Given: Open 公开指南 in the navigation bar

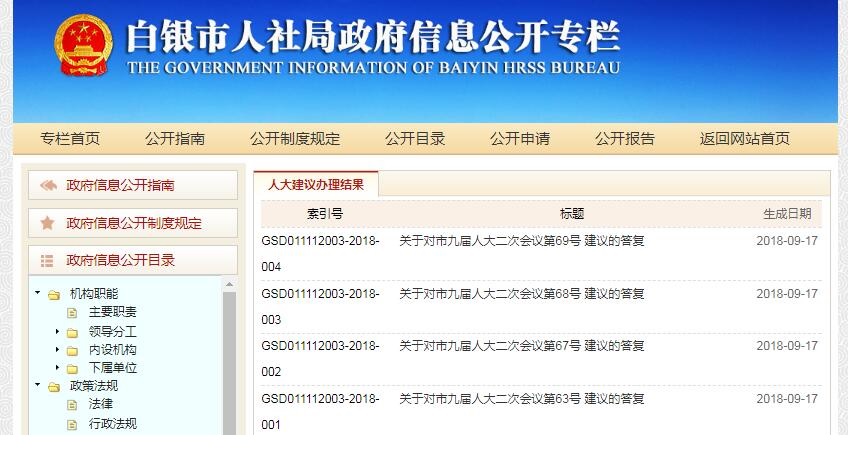Looking at the screenshot, I should pos(175,139).
